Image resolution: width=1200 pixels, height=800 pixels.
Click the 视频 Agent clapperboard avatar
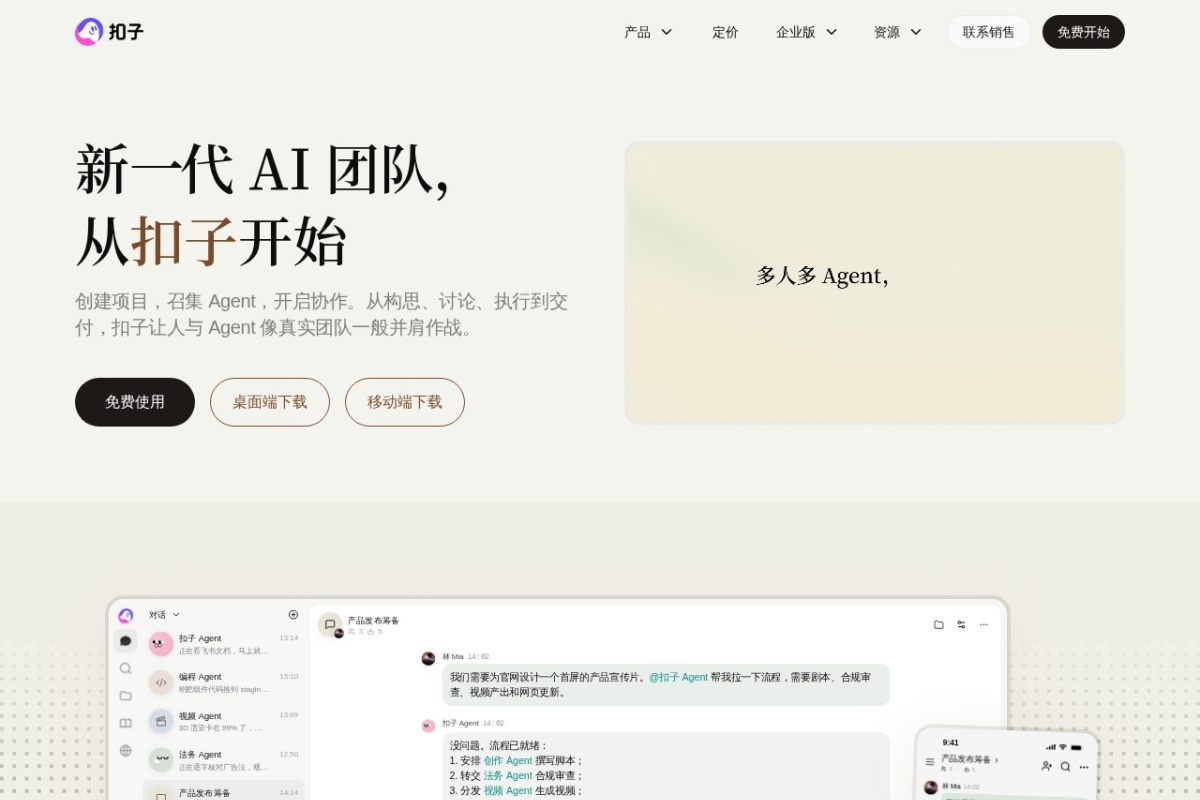coord(161,721)
